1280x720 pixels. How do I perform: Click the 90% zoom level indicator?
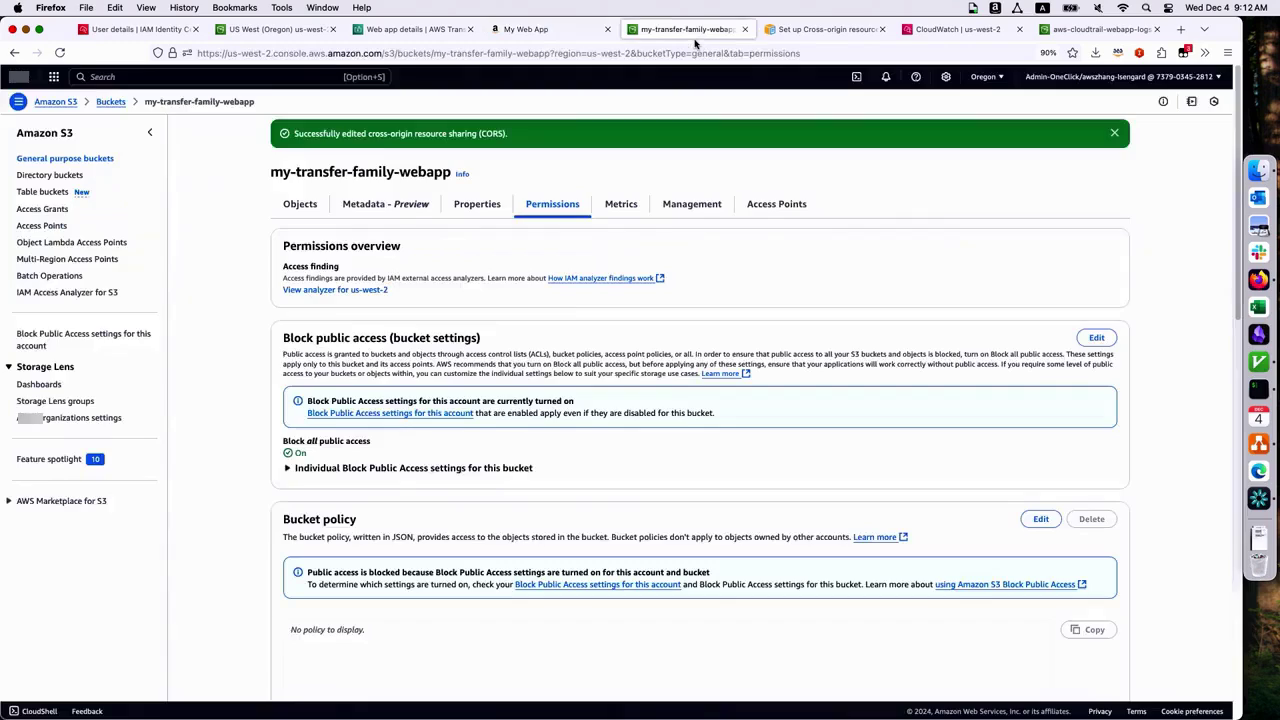pyautogui.click(x=1048, y=53)
